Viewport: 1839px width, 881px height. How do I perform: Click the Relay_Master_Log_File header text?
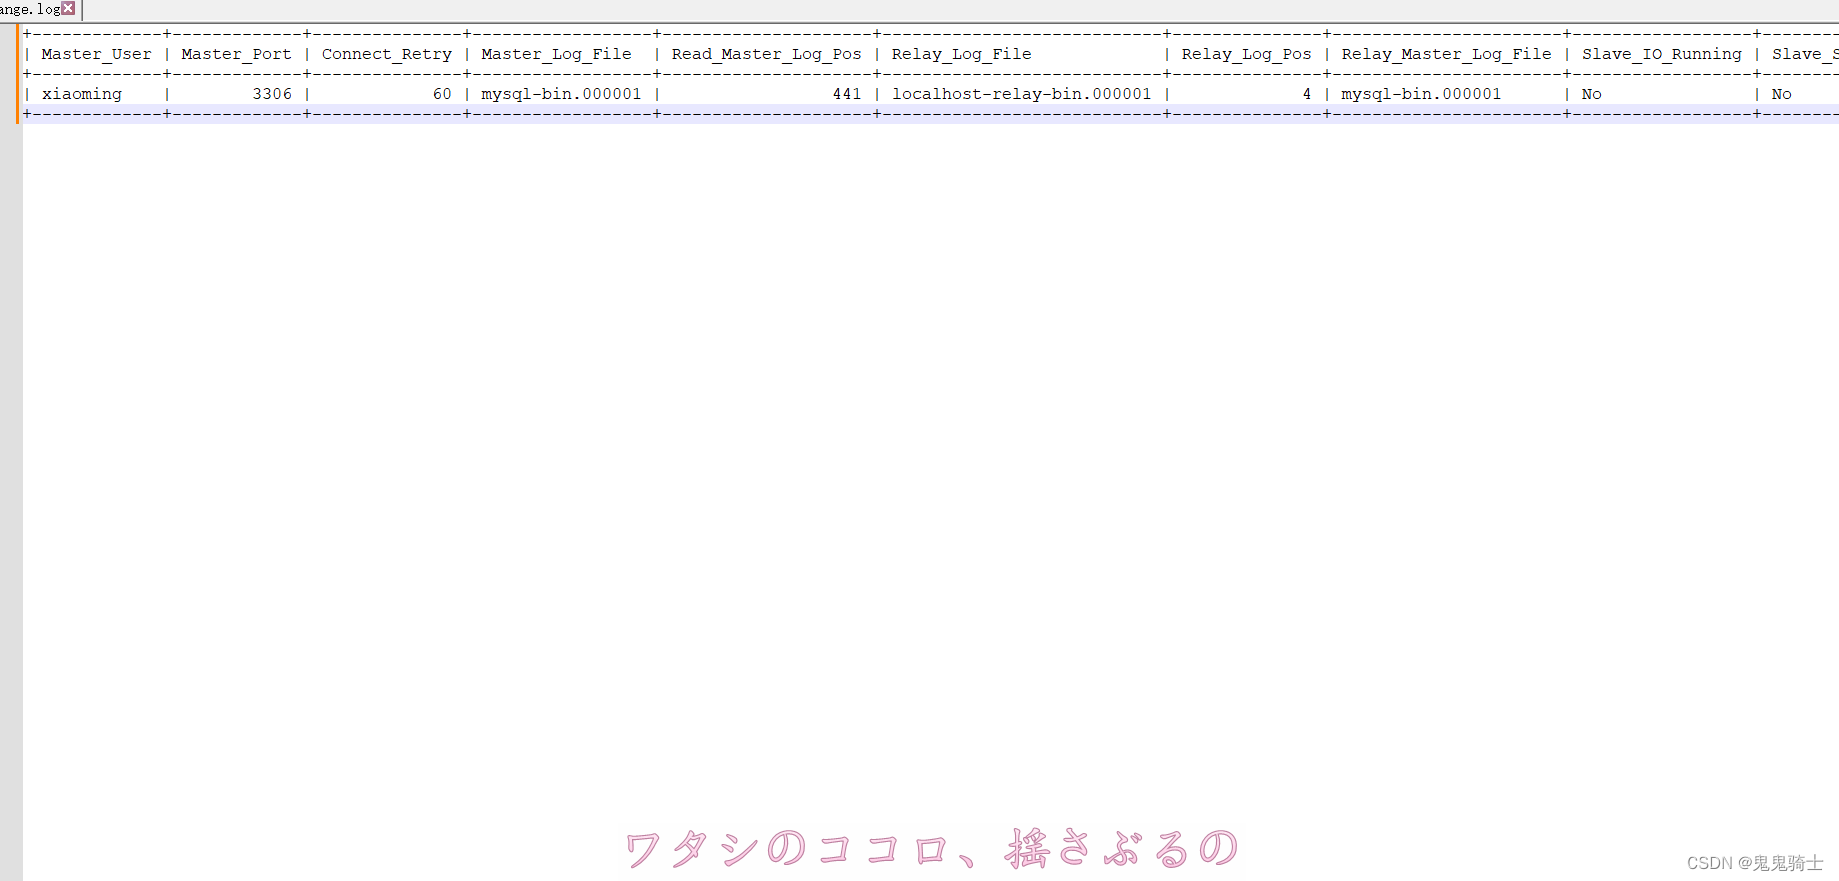[x=1446, y=54]
